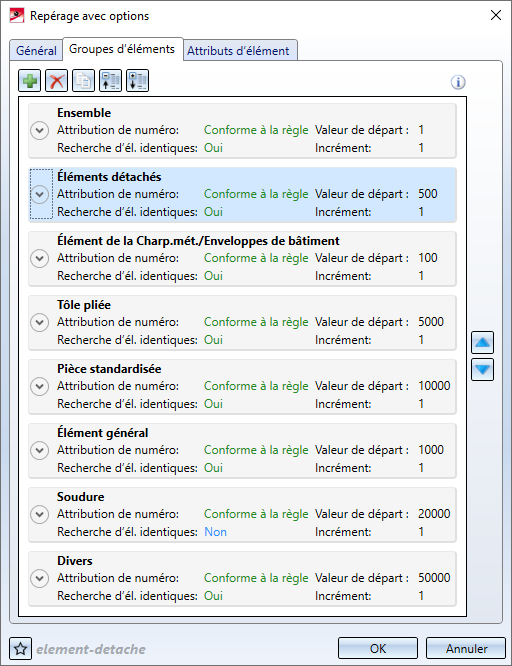
Task: Click the red X delete group icon
Action: click(x=57, y=81)
